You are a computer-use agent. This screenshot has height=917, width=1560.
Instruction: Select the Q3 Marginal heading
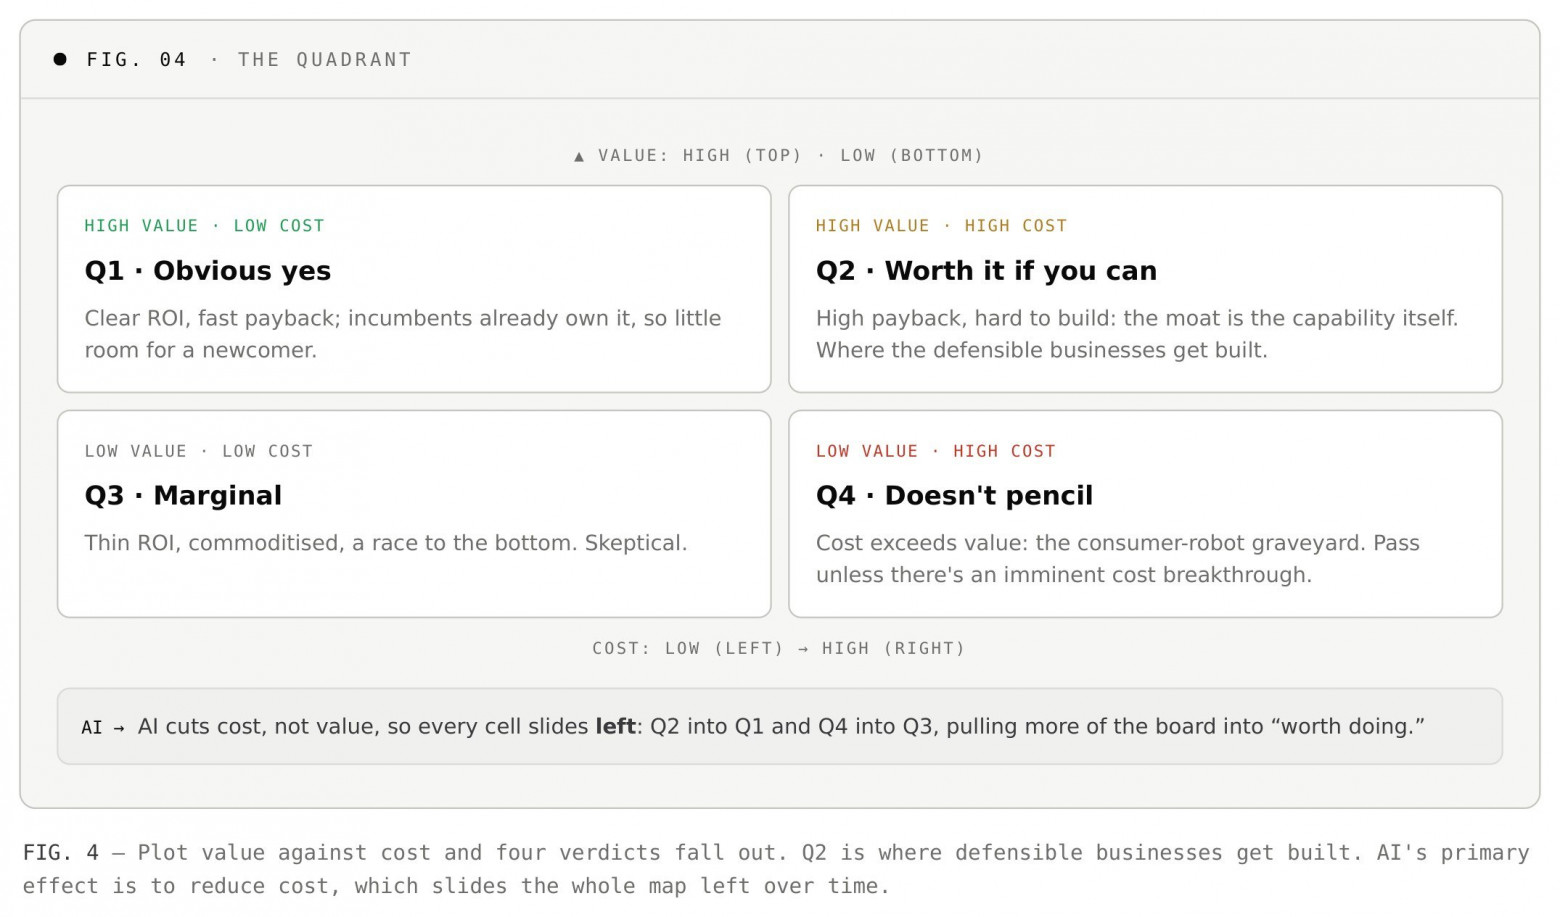pos(183,496)
